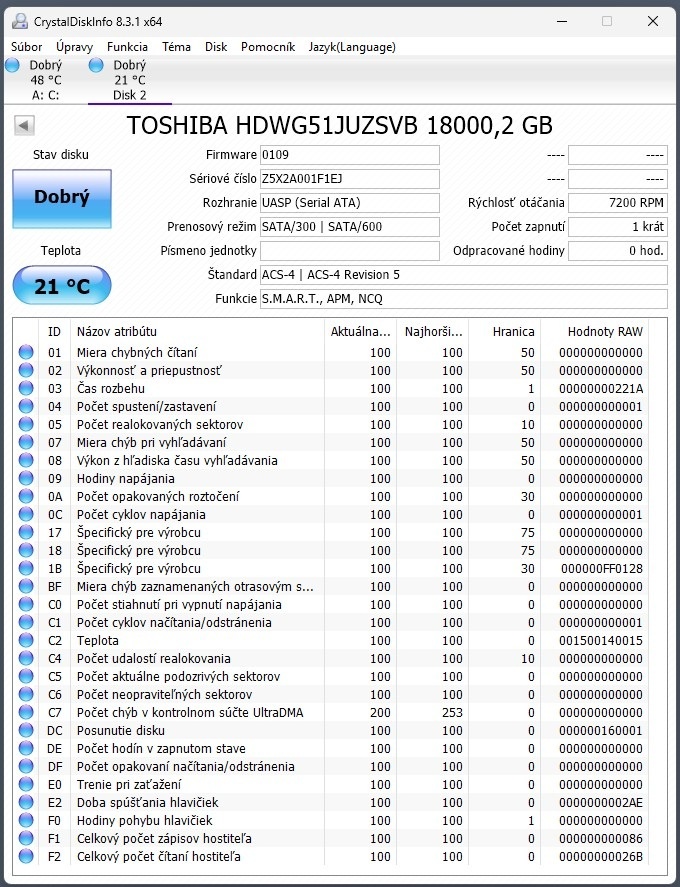Viewport: 680px width, 887px height.
Task: Click the Odpracované hodiny value 0 hod.
Action: (x=618, y=251)
